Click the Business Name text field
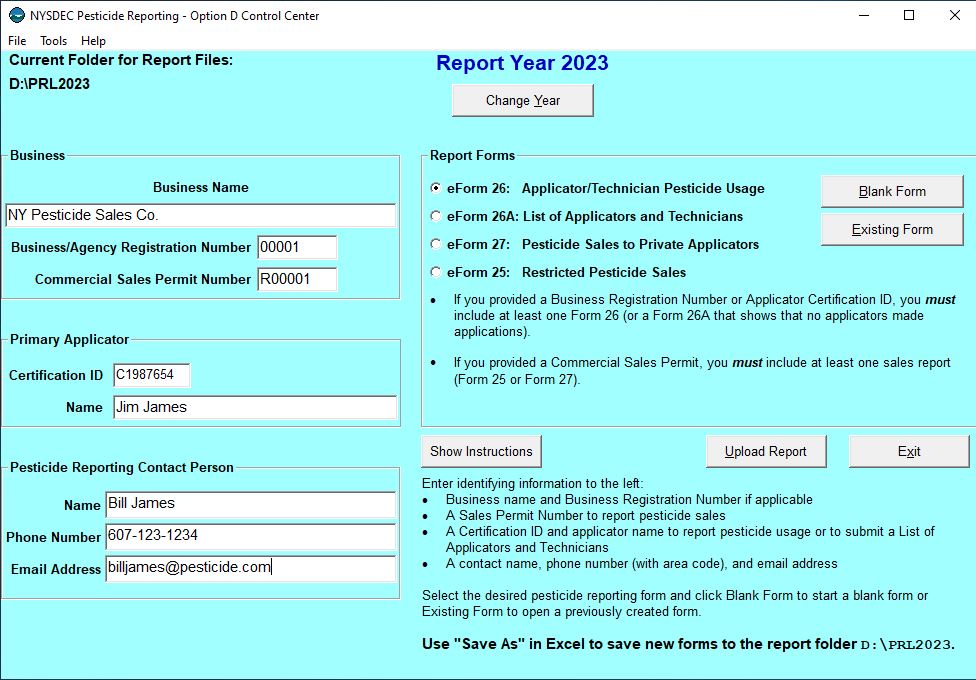 click(x=200, y=215)
